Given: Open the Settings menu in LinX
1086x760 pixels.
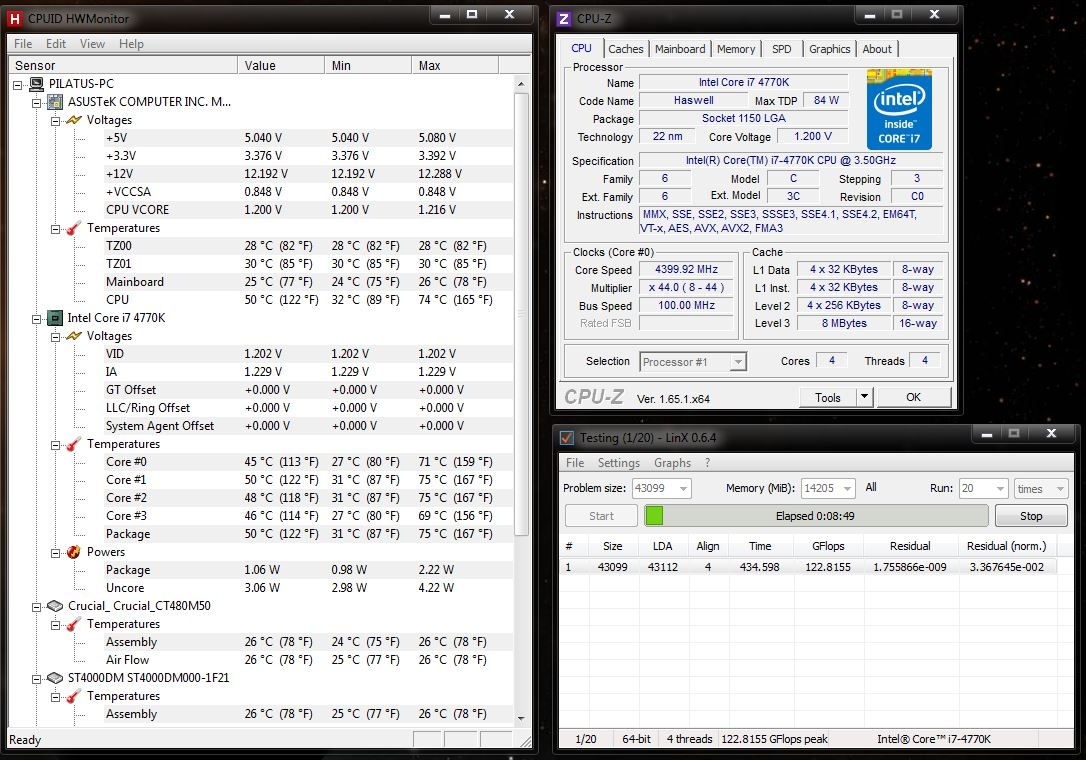Looking at the screenshot, I should 618,463.
